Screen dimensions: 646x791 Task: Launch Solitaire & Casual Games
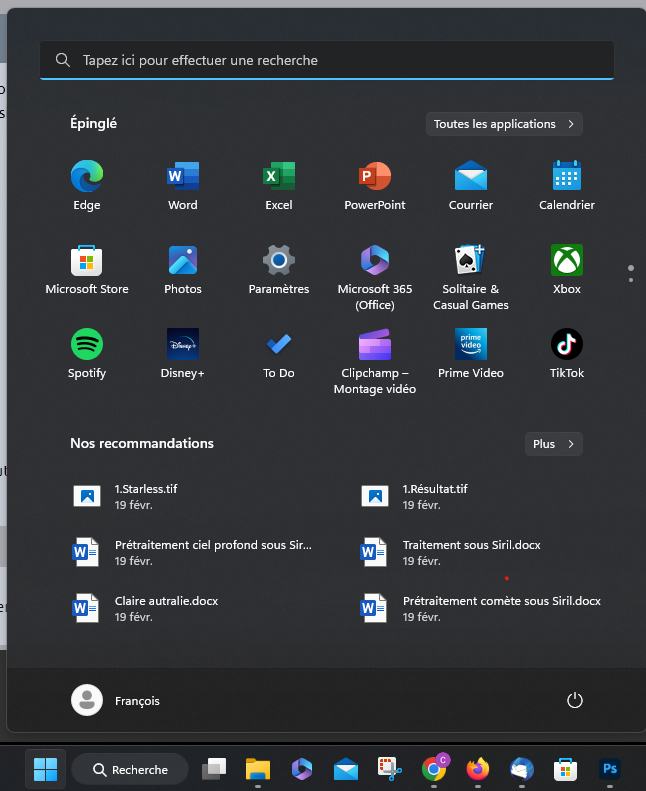point(471,278)
